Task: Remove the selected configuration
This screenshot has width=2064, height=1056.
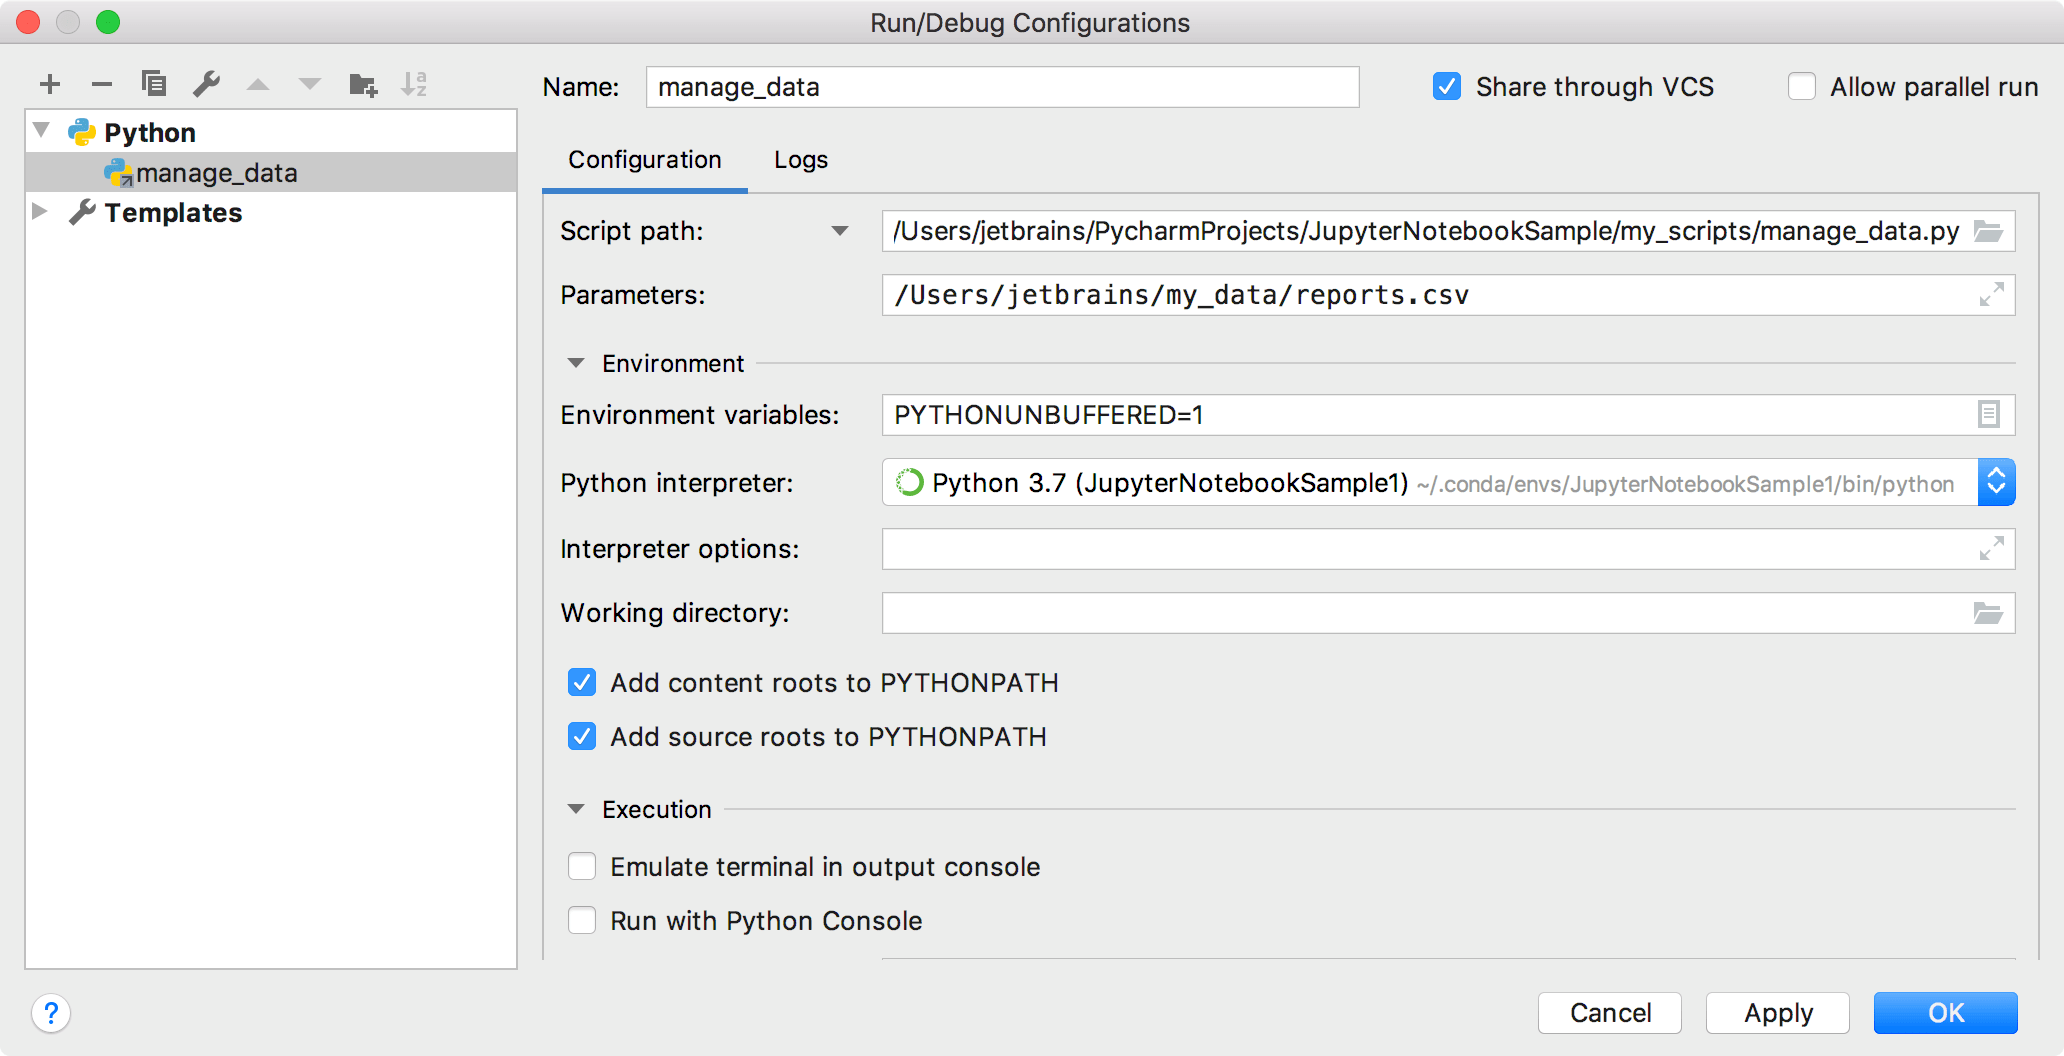Action: (101, 84)
